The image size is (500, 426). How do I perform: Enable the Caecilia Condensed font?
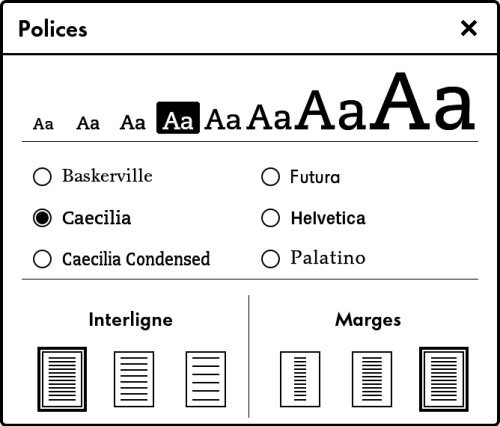point(42,259)
